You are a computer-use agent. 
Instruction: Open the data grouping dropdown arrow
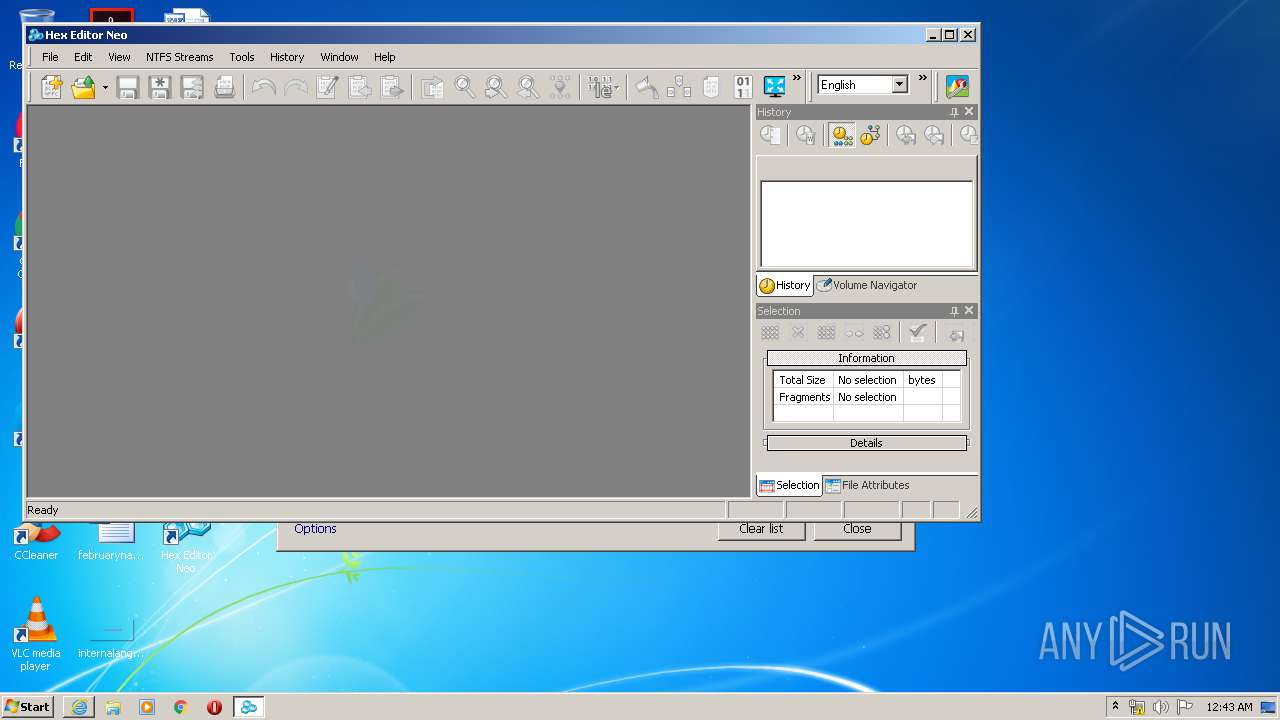(x=616, y=88)
